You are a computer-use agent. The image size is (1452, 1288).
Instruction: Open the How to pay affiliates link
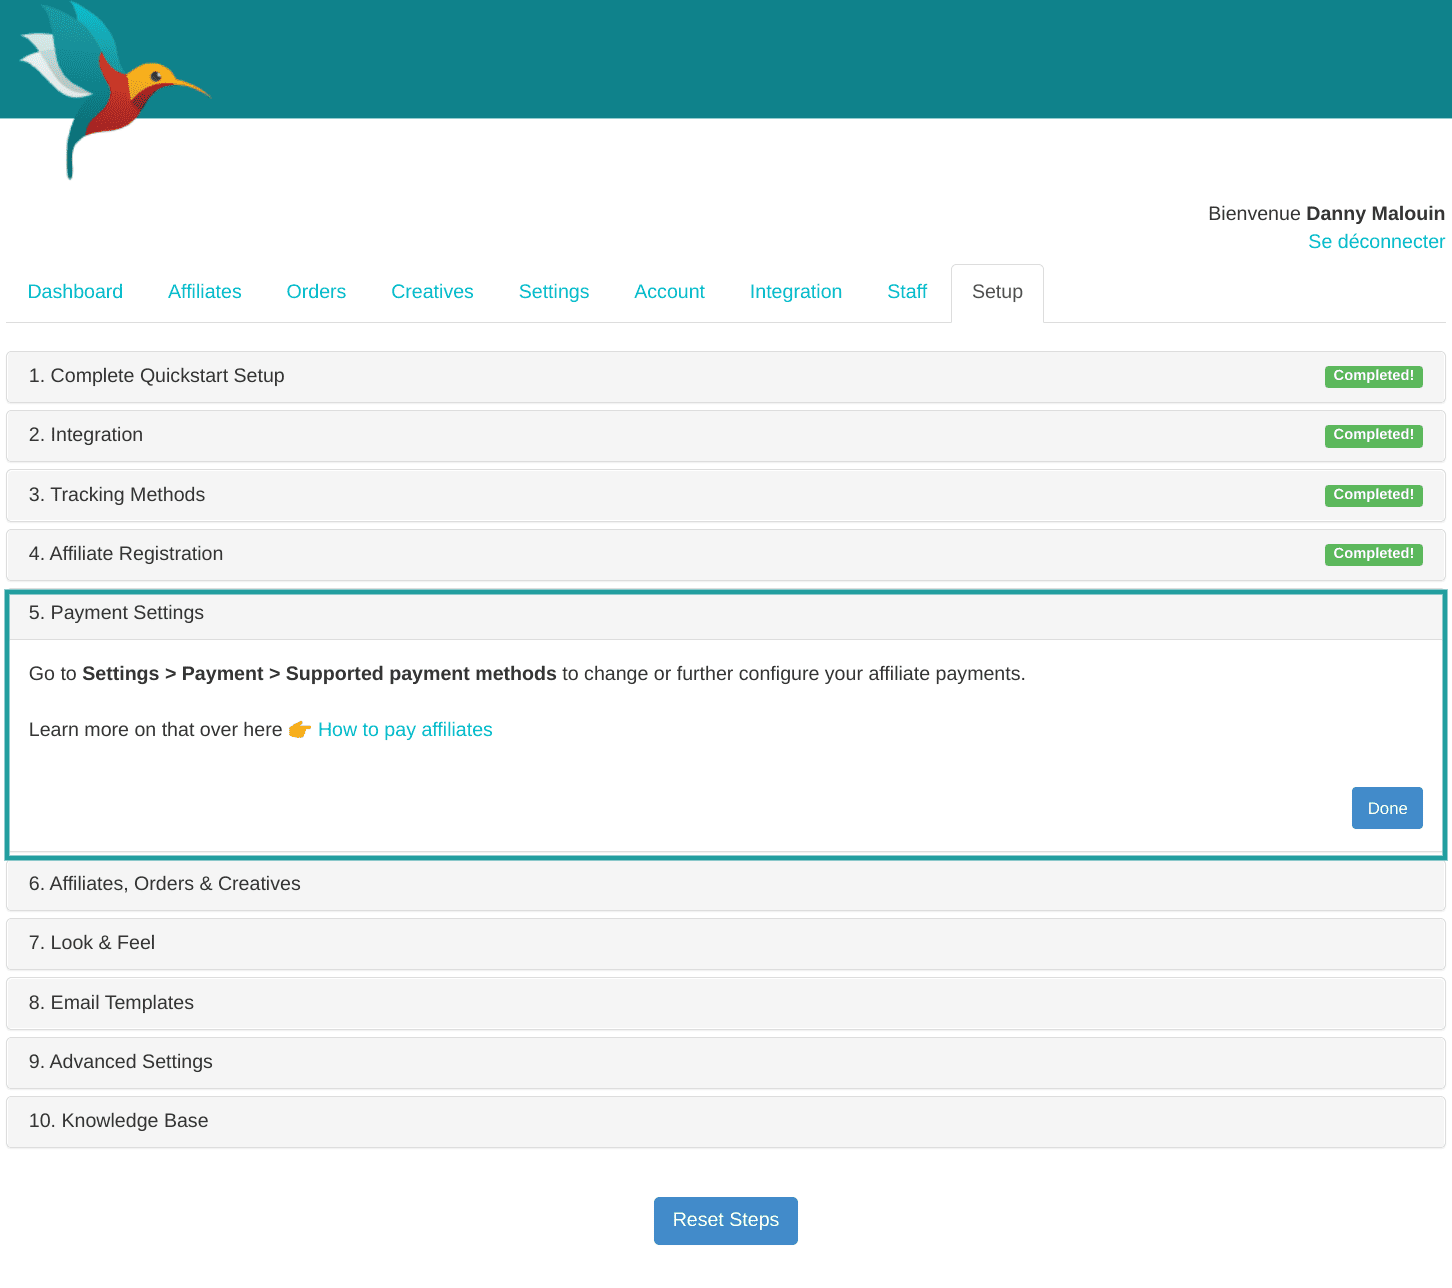pyautogui.click(x=405, y=730)
